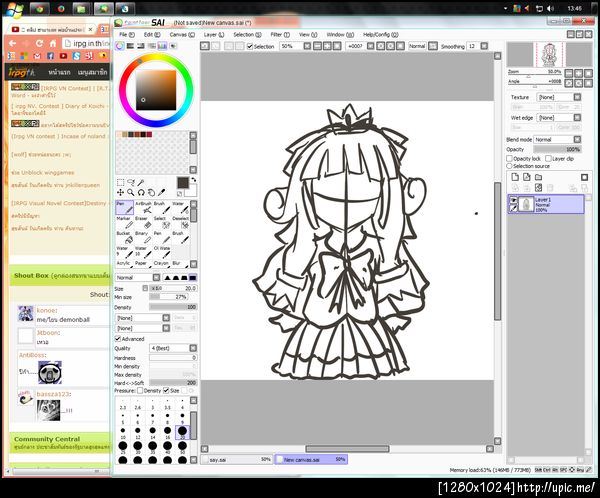Open the Wet edge dropdown

click(559, 118)
